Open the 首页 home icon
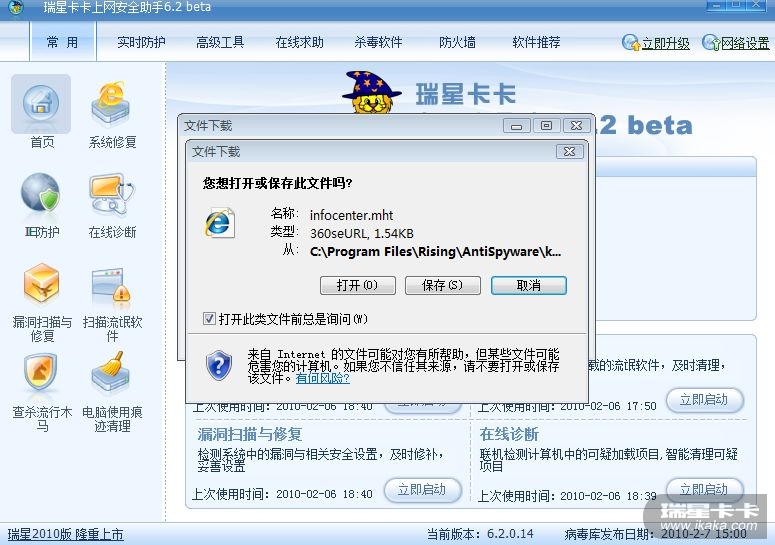The width and height of the screenshot is (775, 545). click(41, 104)
